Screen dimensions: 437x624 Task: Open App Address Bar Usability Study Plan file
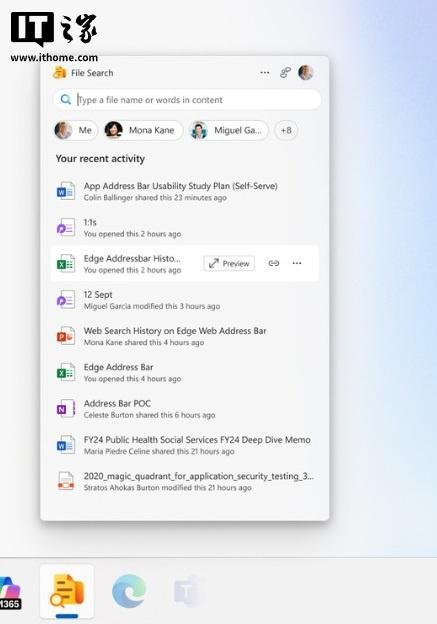coord(180,186)
